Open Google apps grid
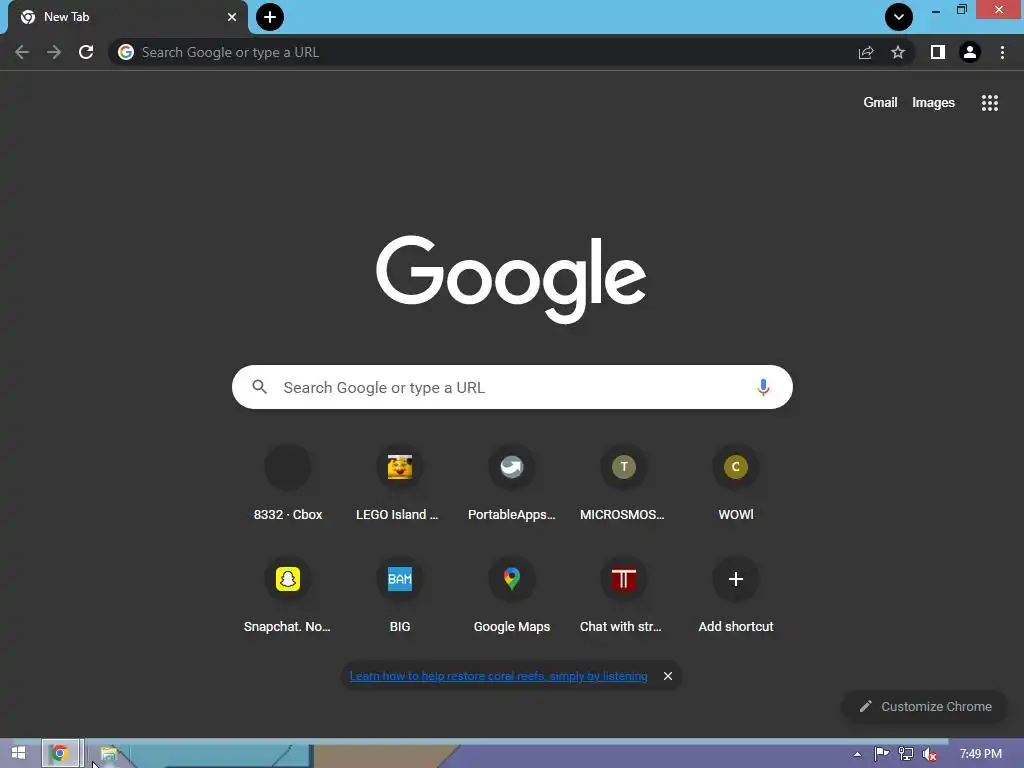 coord(990,103)
